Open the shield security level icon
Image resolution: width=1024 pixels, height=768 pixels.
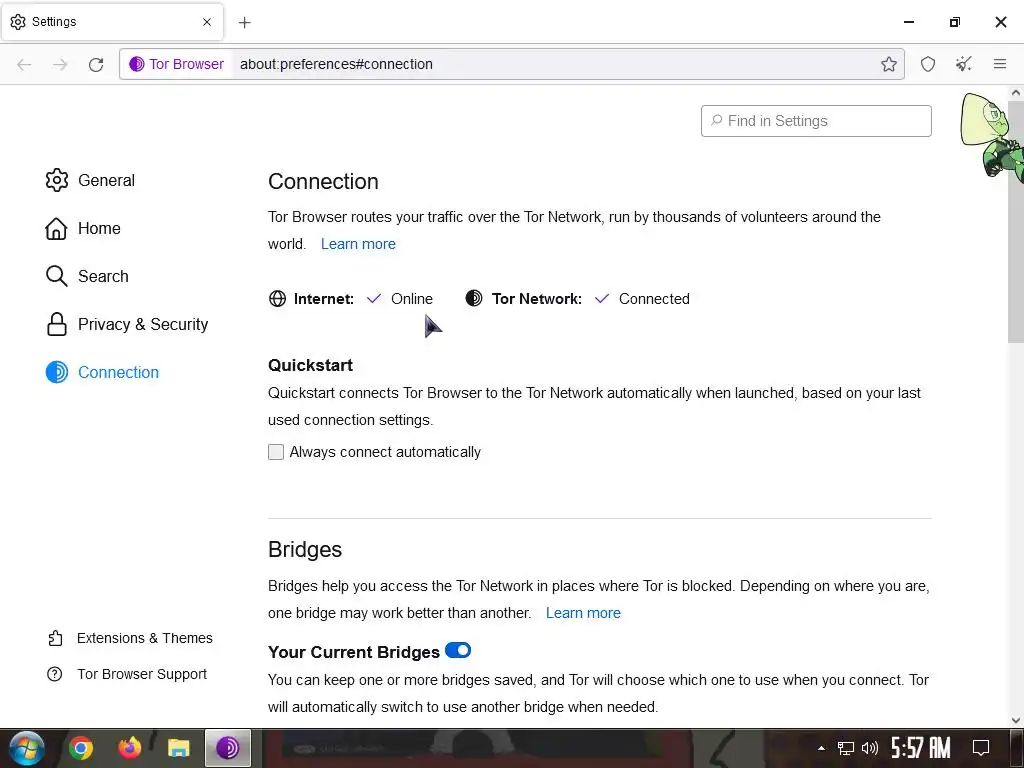coord(928,64)
